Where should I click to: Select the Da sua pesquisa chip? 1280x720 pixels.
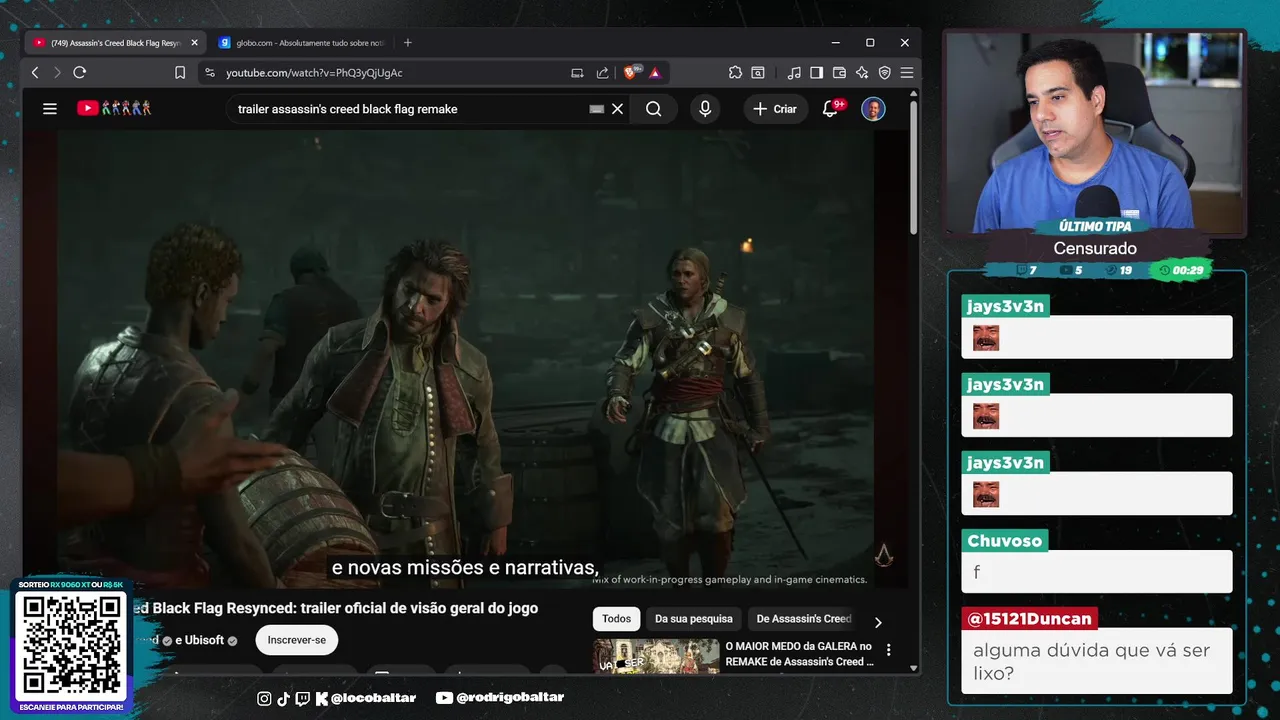[694, 619]
